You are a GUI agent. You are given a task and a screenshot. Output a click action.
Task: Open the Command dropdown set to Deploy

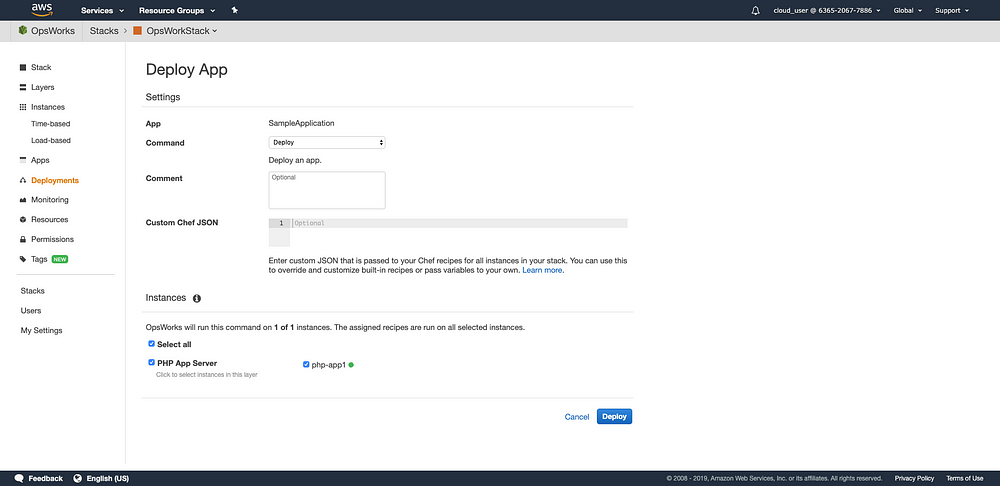pyautogui.click(x=327, y=142)
